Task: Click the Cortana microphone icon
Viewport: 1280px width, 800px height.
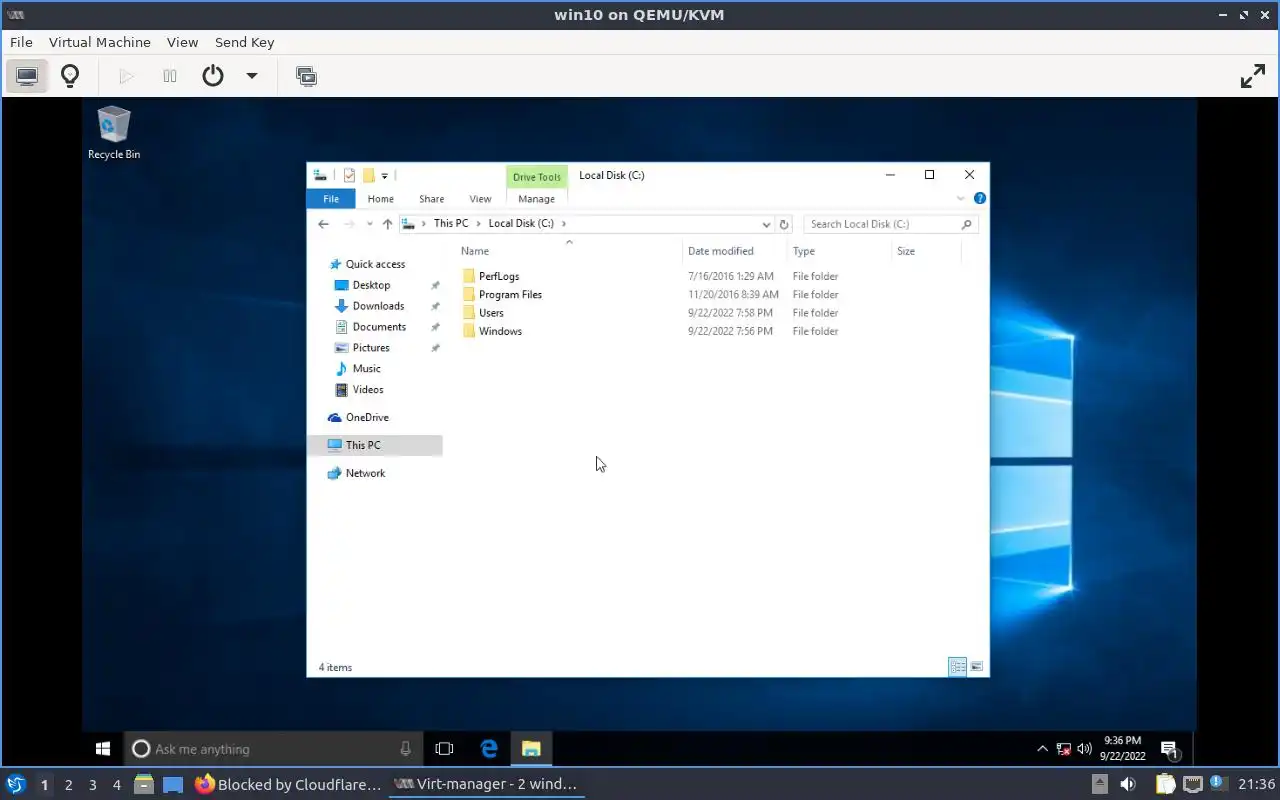Action: pyautogui.click(x=405, y=749)
